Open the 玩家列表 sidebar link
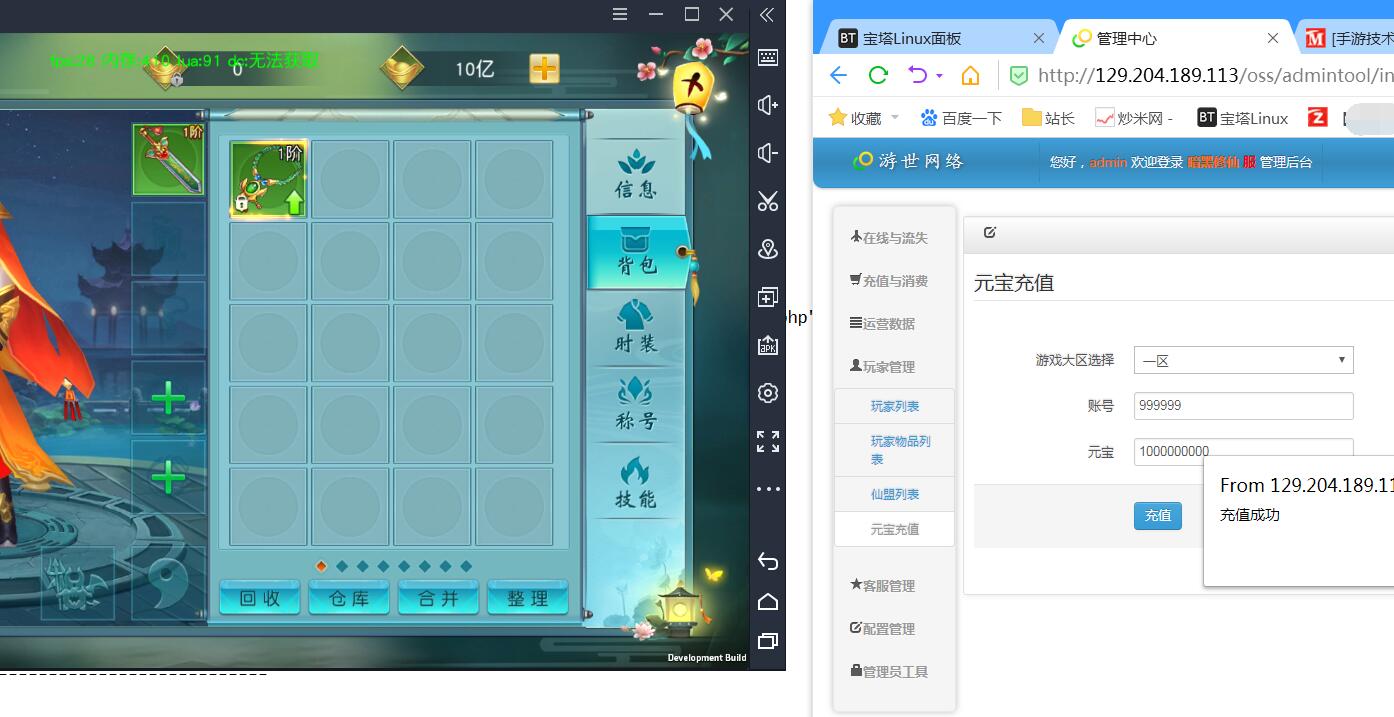Image resolution: width=1394 pixels, height=717 pixels. pos(894,407)
